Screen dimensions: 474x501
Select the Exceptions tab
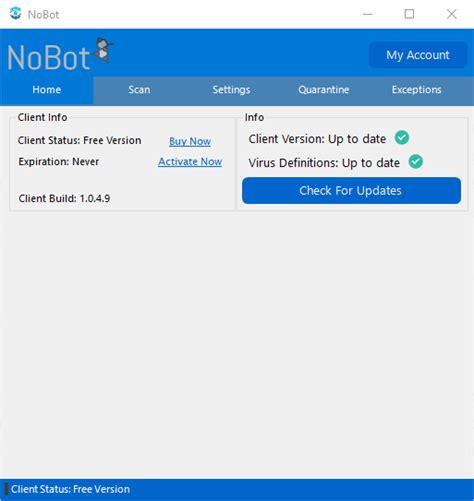(x=417, y=90)
